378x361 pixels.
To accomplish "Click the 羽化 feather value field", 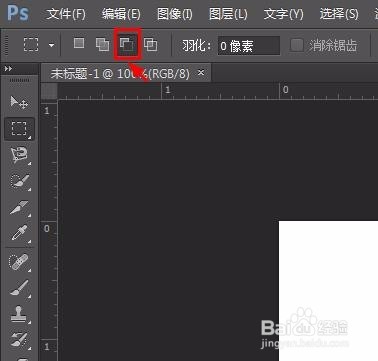I will tap(249, 46).
